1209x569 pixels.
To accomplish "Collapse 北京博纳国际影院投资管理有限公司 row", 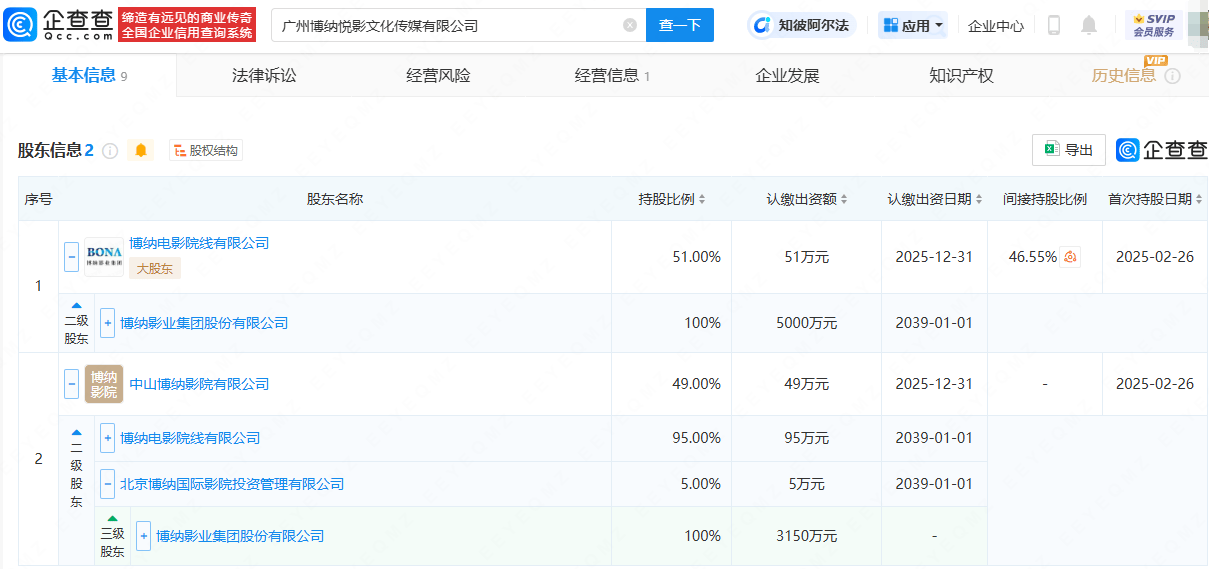I will pyautogui.click(x=108, y=484).
